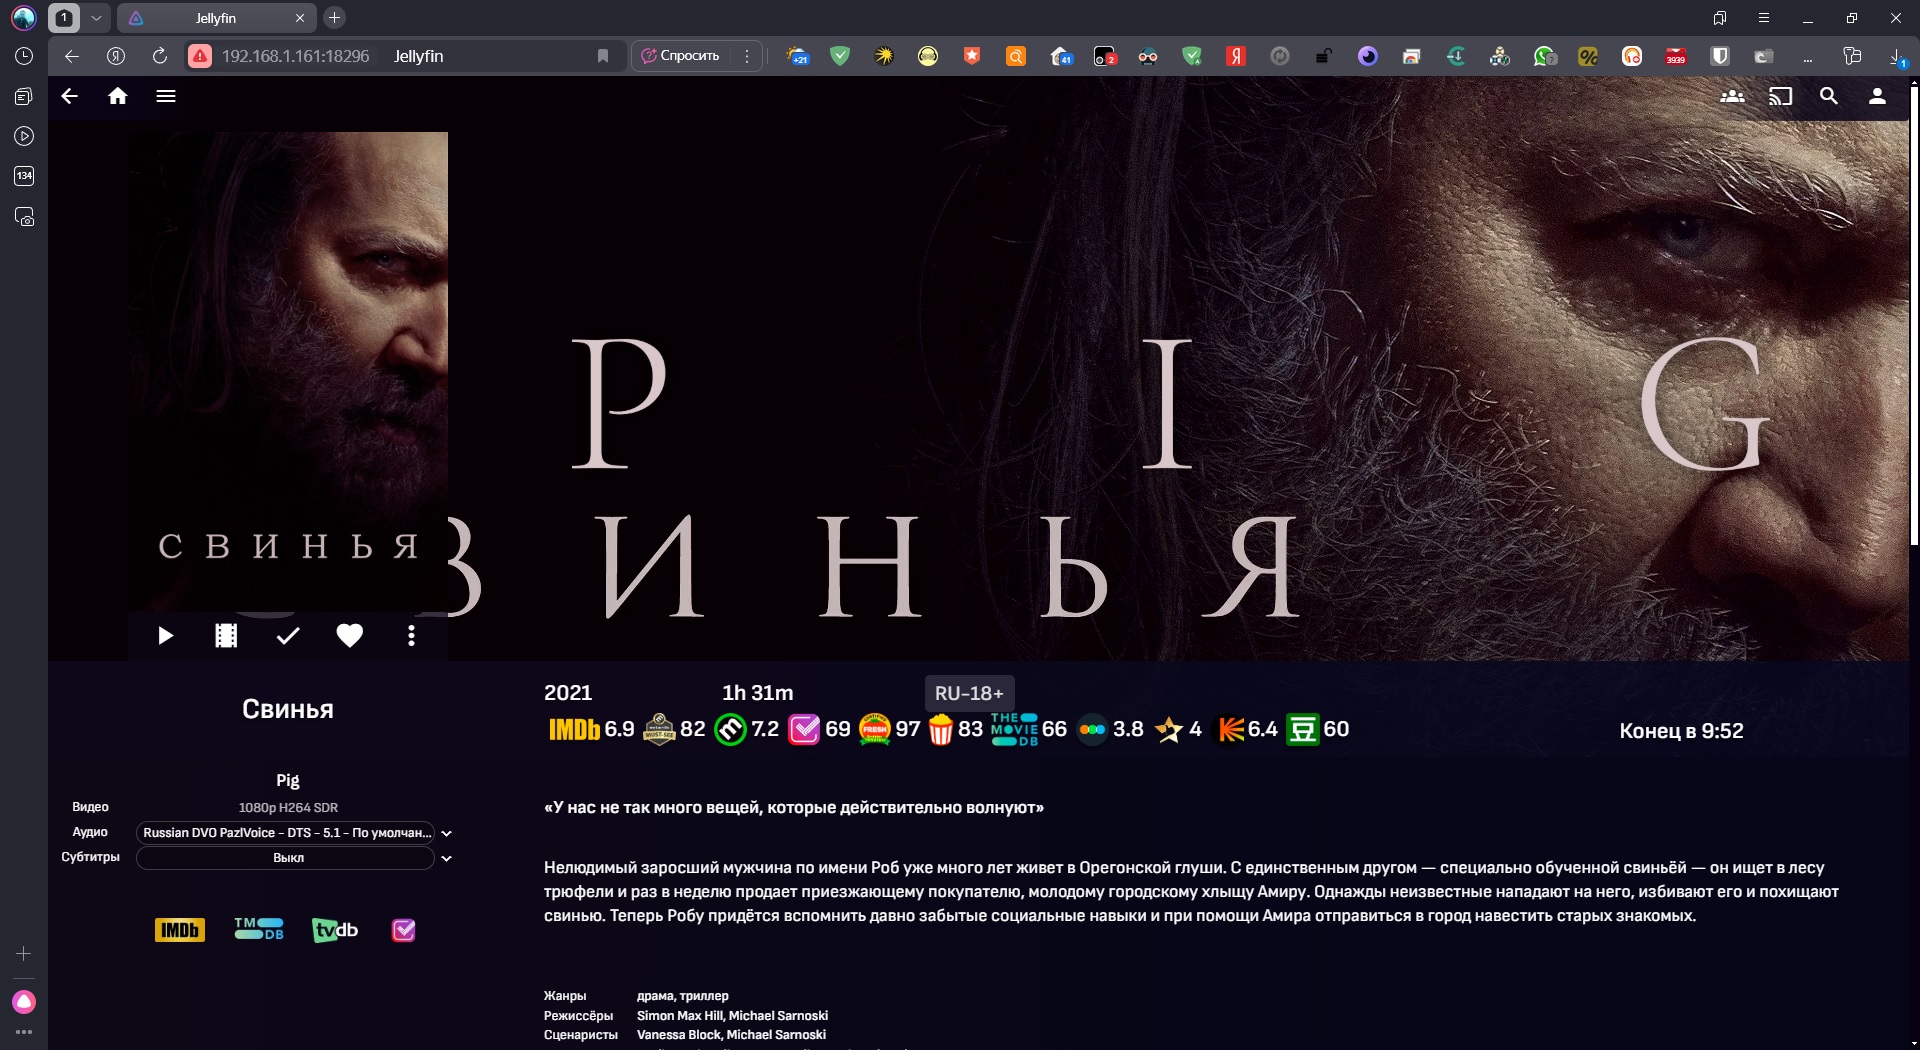Open the драма genre link

[654, 996]
